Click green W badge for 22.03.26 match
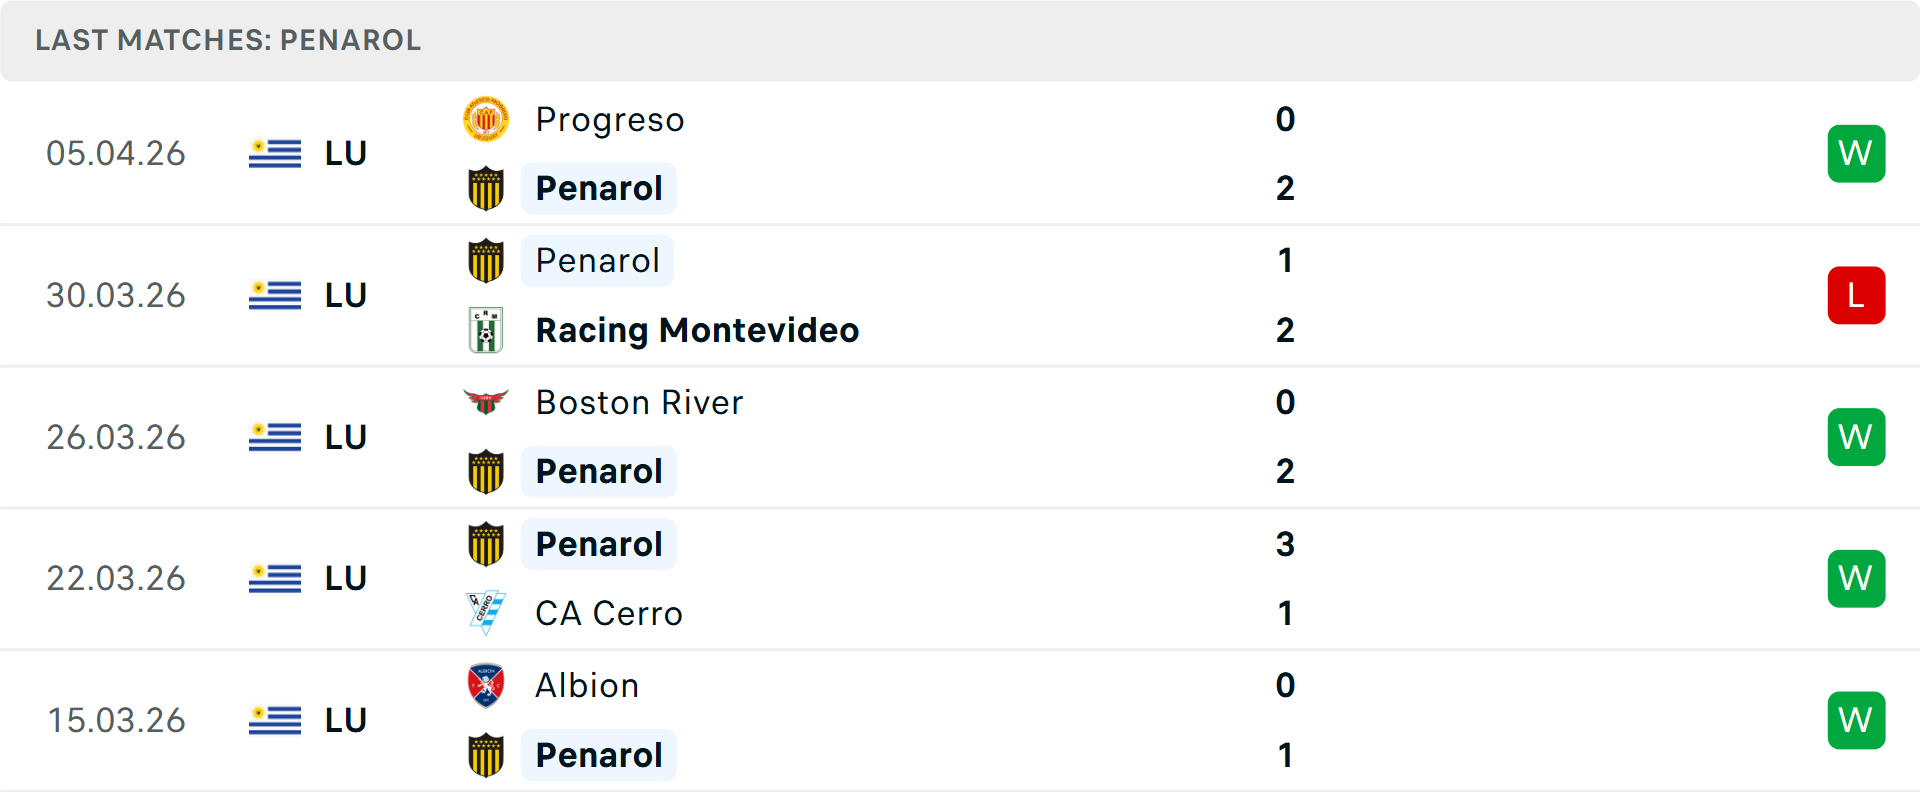The width and height of the screenshot is (1920, 792). (1856, 578)
